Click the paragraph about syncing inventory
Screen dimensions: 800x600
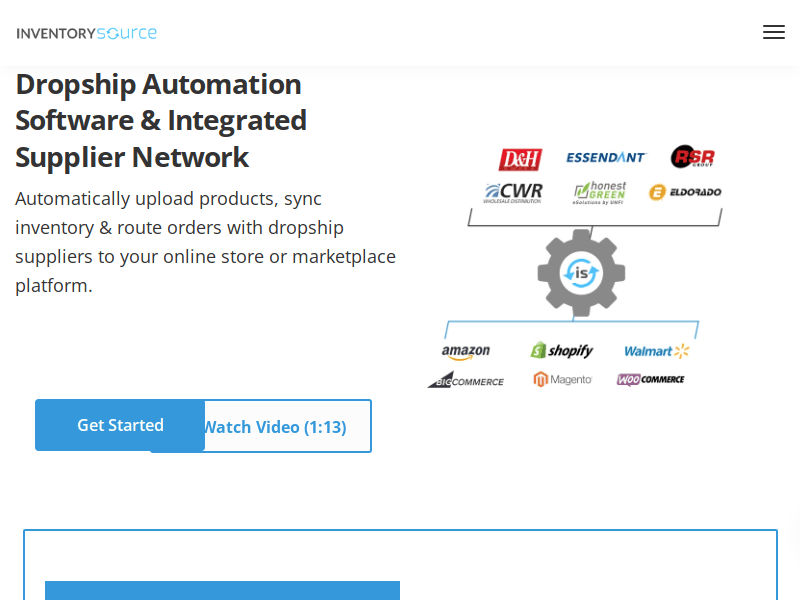205,242
